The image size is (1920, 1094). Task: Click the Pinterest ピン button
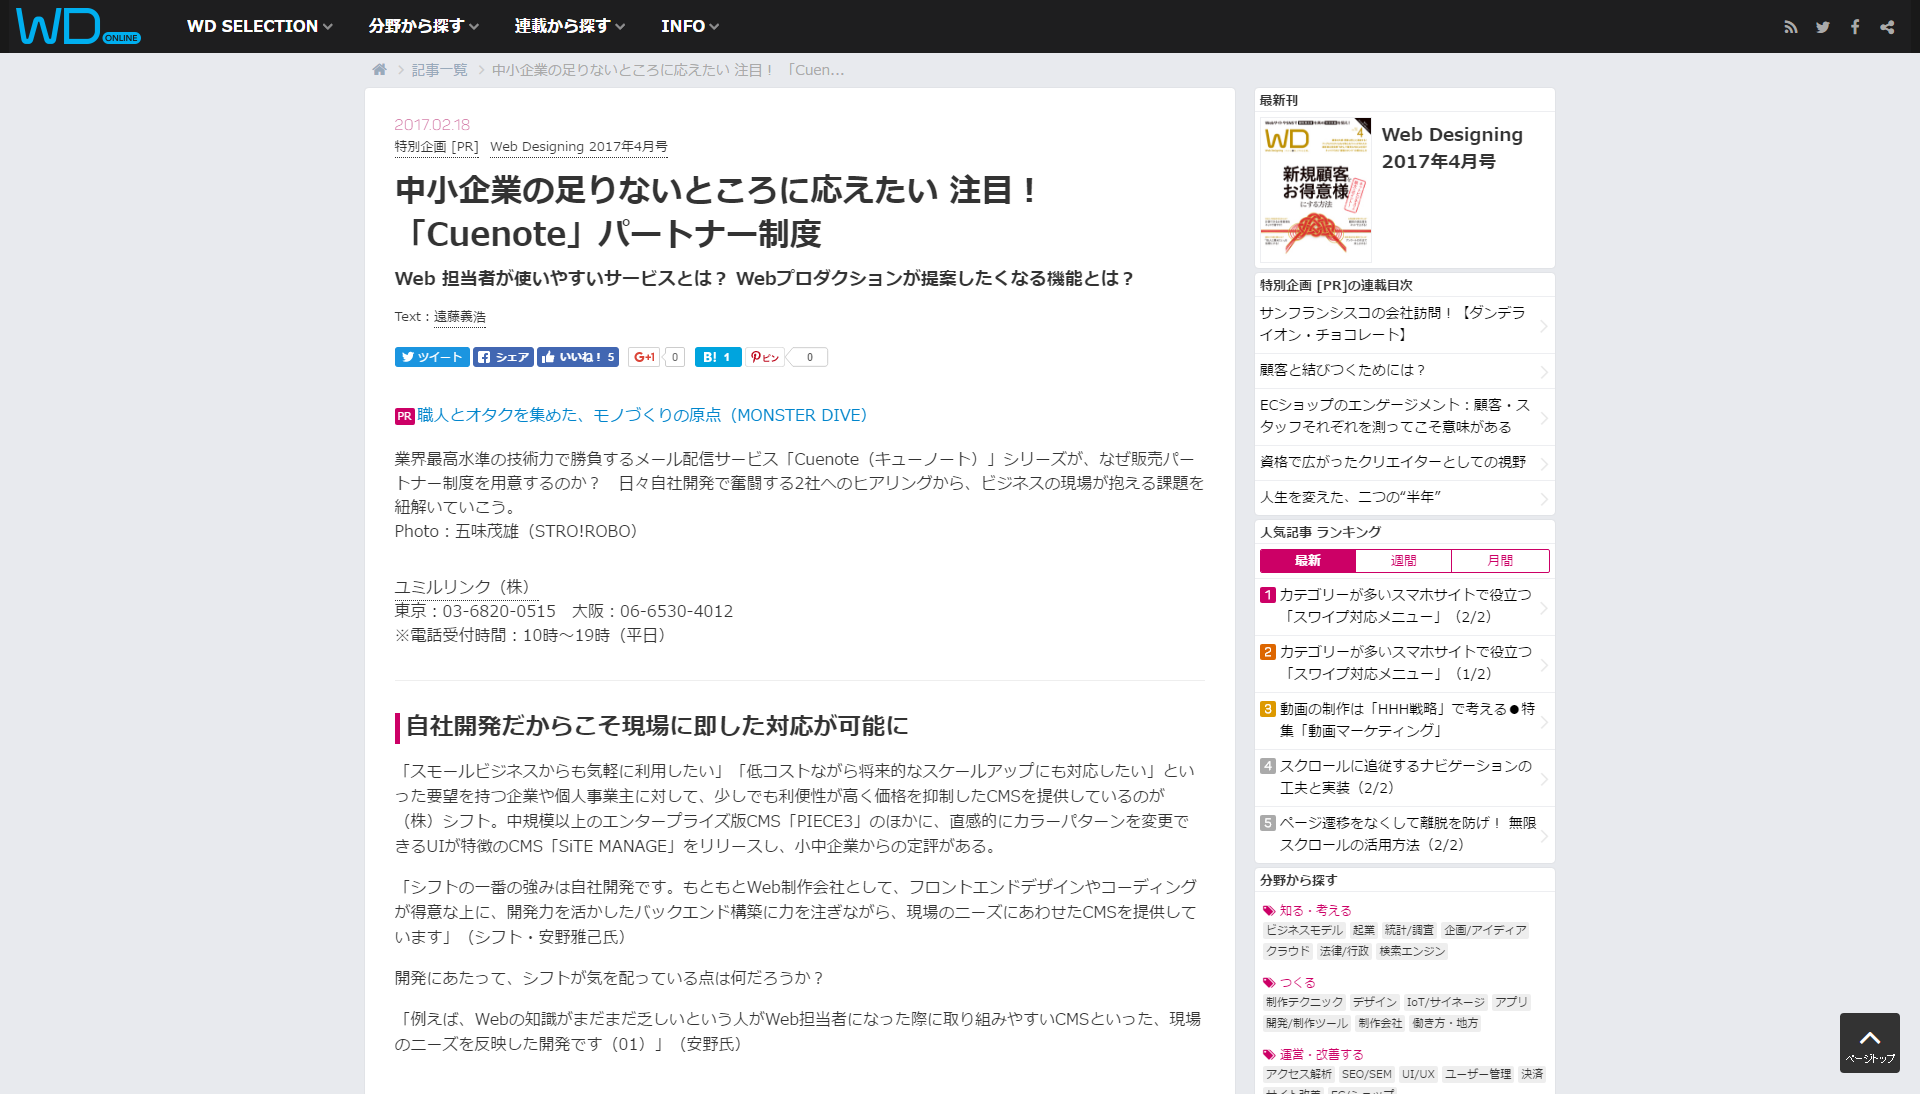765,357
